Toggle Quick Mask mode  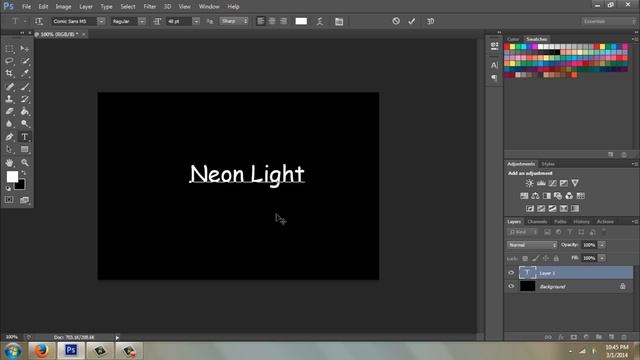pos(9,200)
